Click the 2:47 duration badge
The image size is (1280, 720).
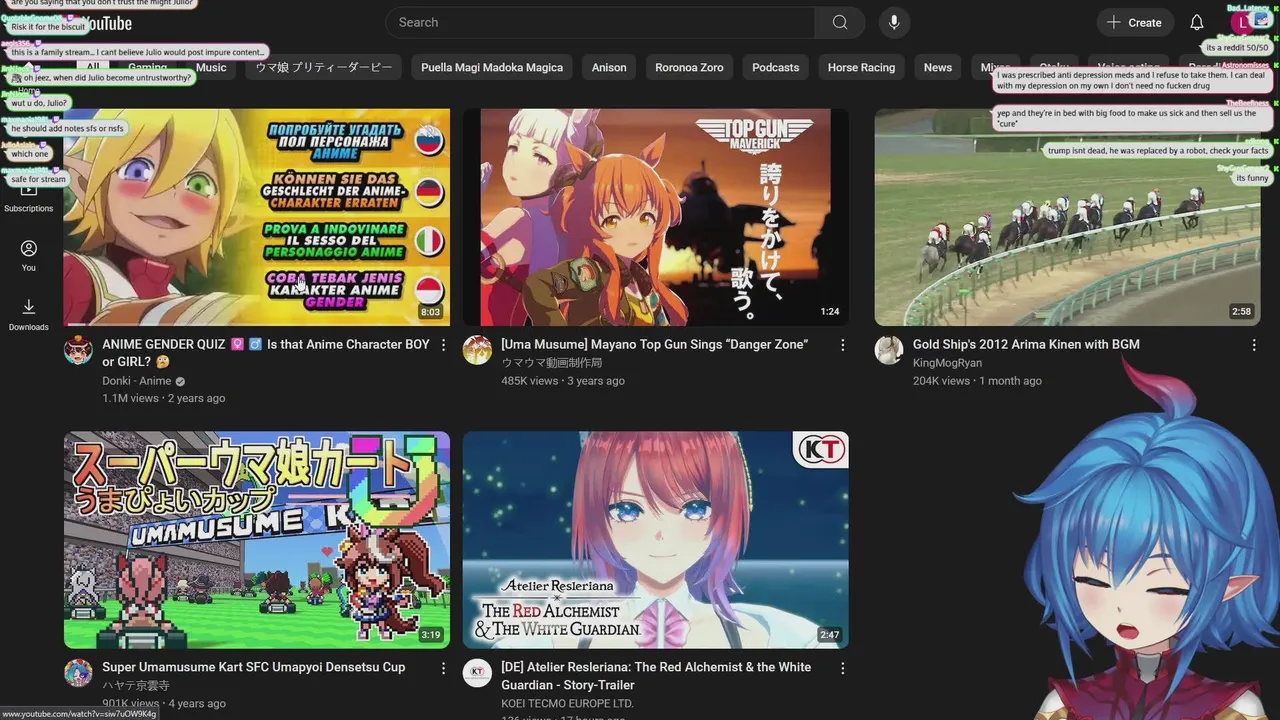point(830,635)
